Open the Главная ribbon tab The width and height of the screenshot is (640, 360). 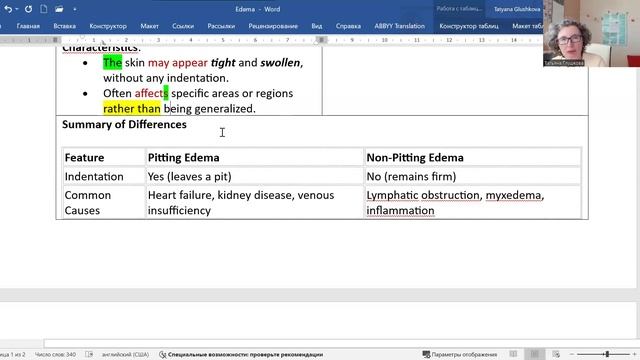(x=28, y=26)
